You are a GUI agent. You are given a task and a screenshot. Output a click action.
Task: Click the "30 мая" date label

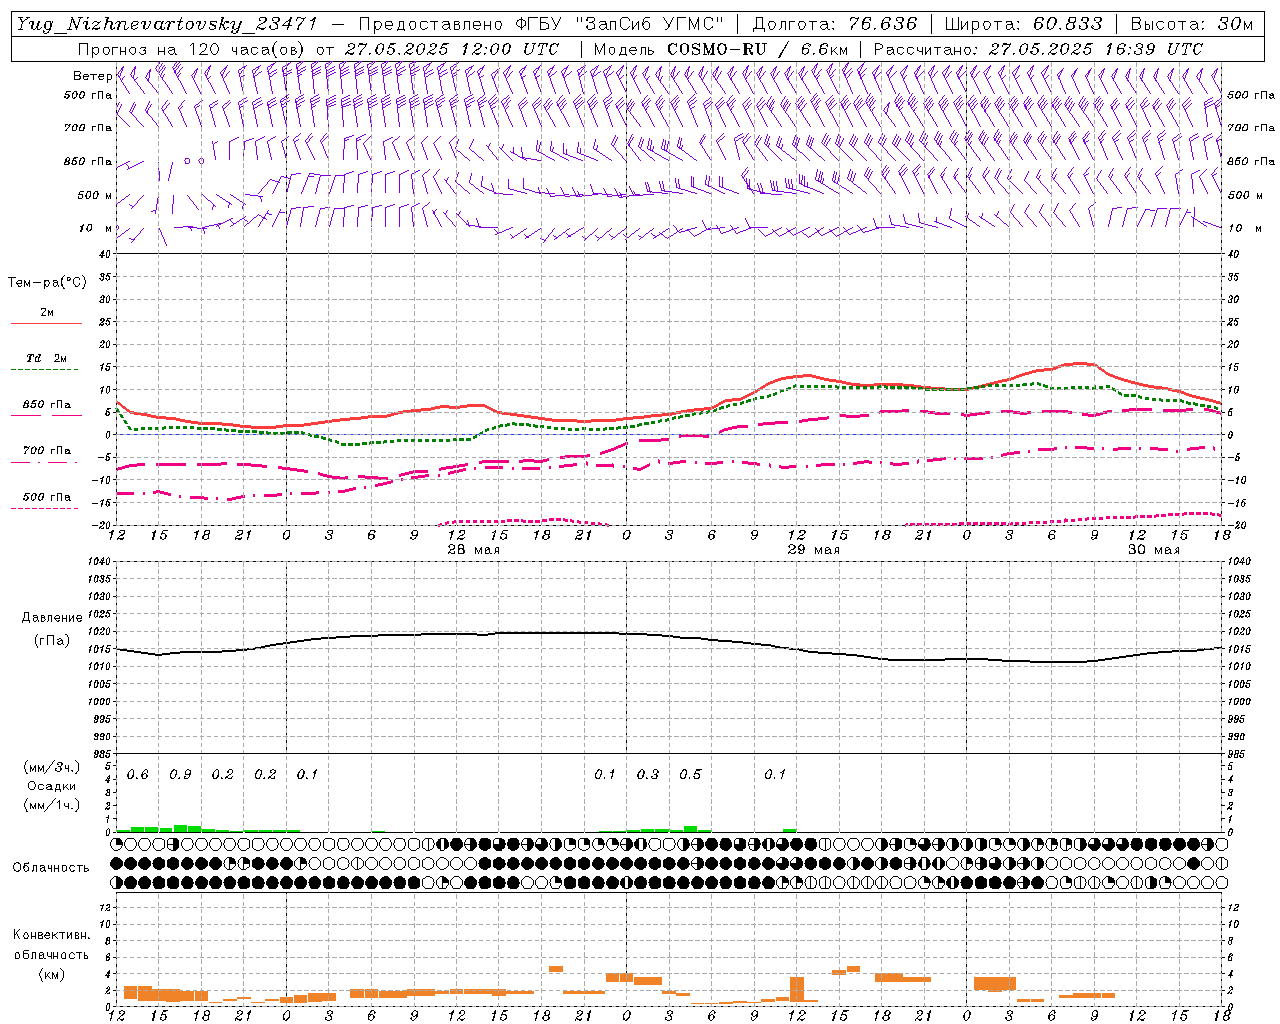(x=1154, y=550)
